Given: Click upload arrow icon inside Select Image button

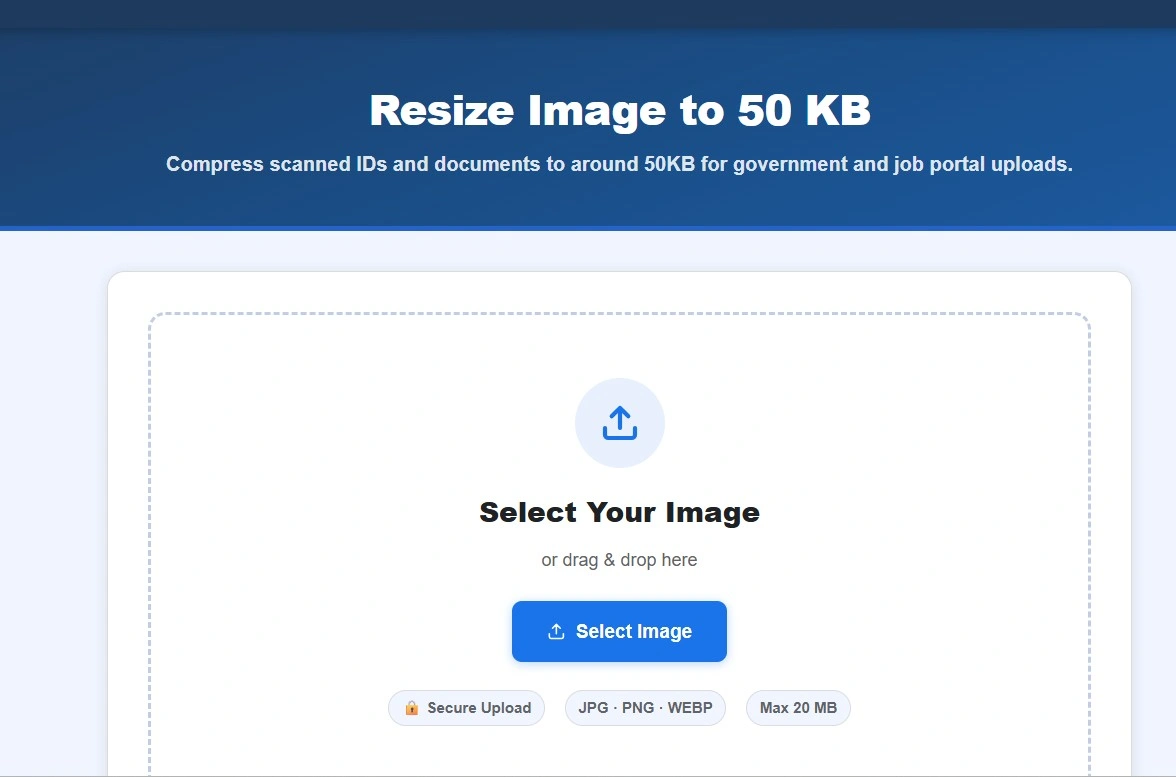Looking at the screenshot, I should pos(556,632).
